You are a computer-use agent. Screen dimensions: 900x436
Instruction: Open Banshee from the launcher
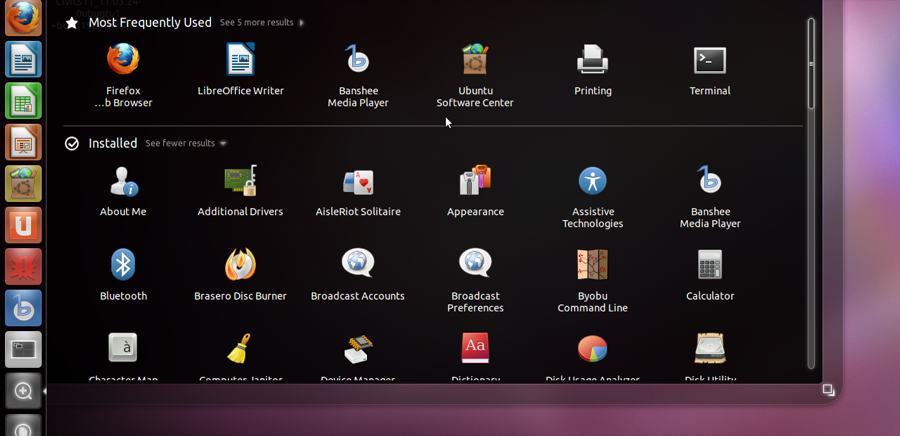click(24, 307)
